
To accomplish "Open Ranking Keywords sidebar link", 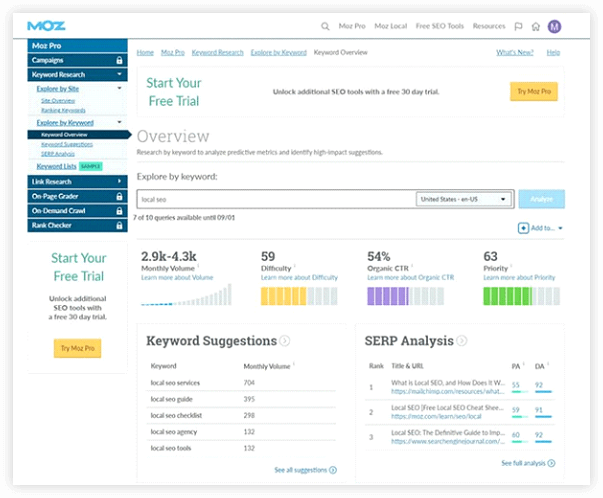I will [x=63, y=110].
